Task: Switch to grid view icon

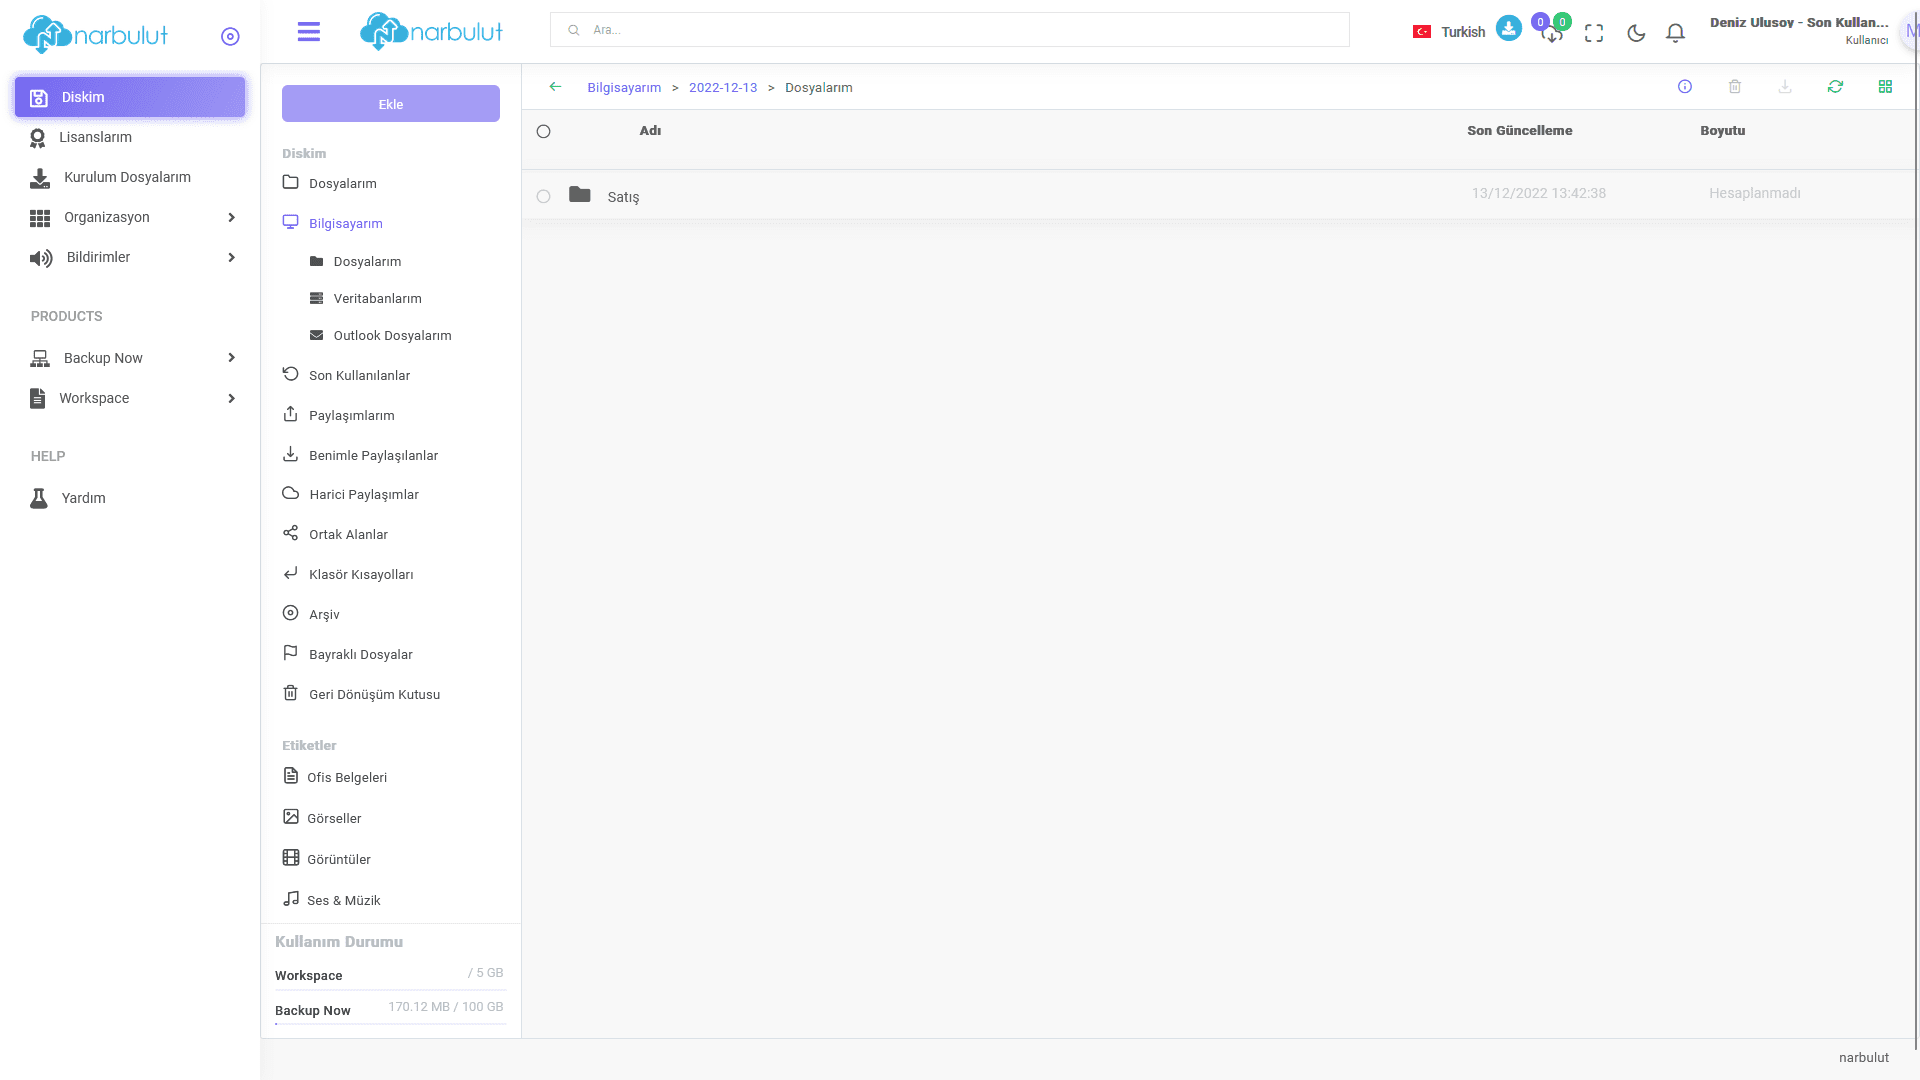Action: coord(1885,87)
